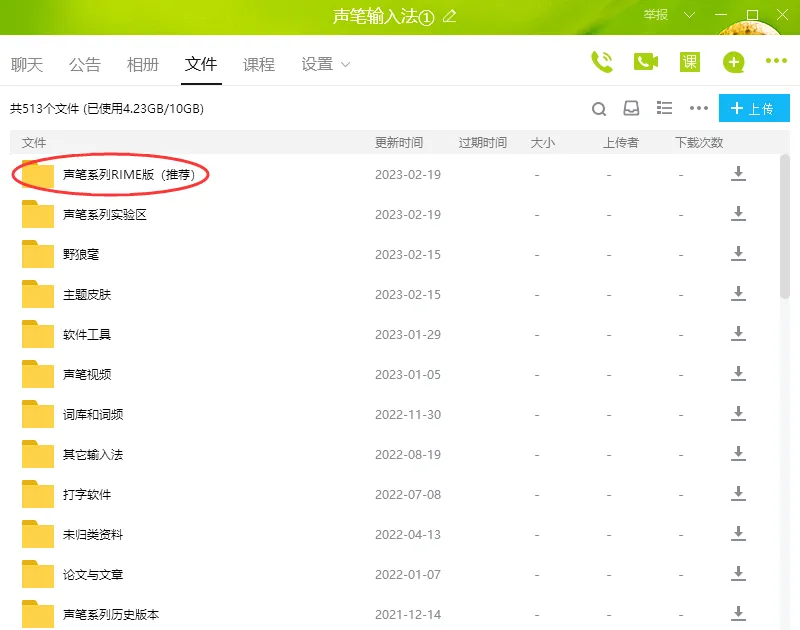Start a group voice call
This screenshot has width=800, height=630.
pyautogui.click(x=601, y=62)
